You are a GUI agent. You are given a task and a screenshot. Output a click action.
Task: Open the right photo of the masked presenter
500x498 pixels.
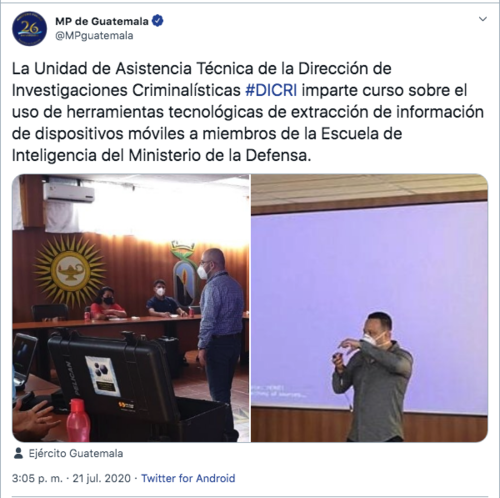(369, 308)
